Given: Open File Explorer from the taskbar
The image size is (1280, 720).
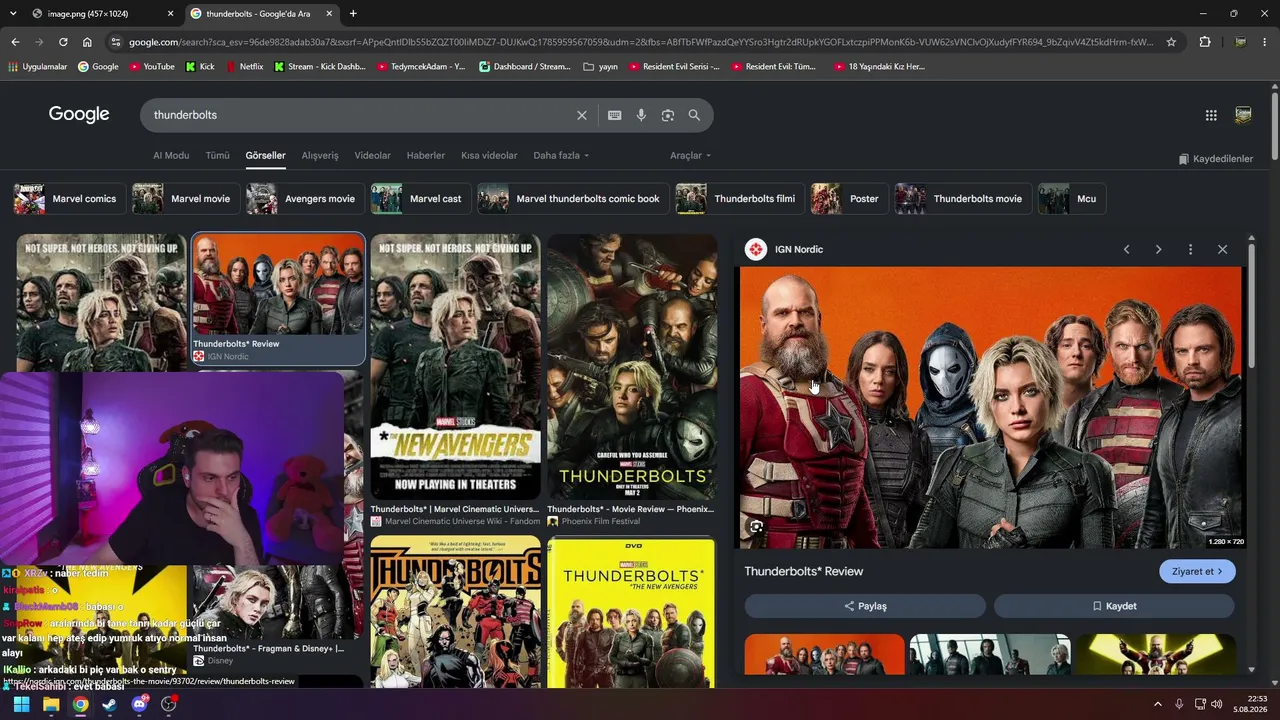Looking at the screenshot, I should [x=51, y=704].
